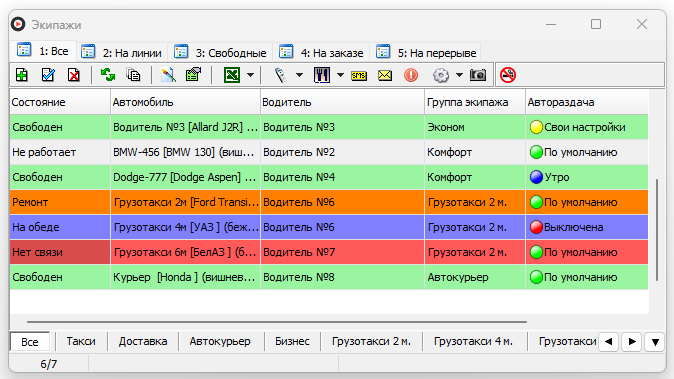Select cell Водитель №3 [Allard J2R]
This screenshot has width=674, height=379.
[x=185, y=127]
